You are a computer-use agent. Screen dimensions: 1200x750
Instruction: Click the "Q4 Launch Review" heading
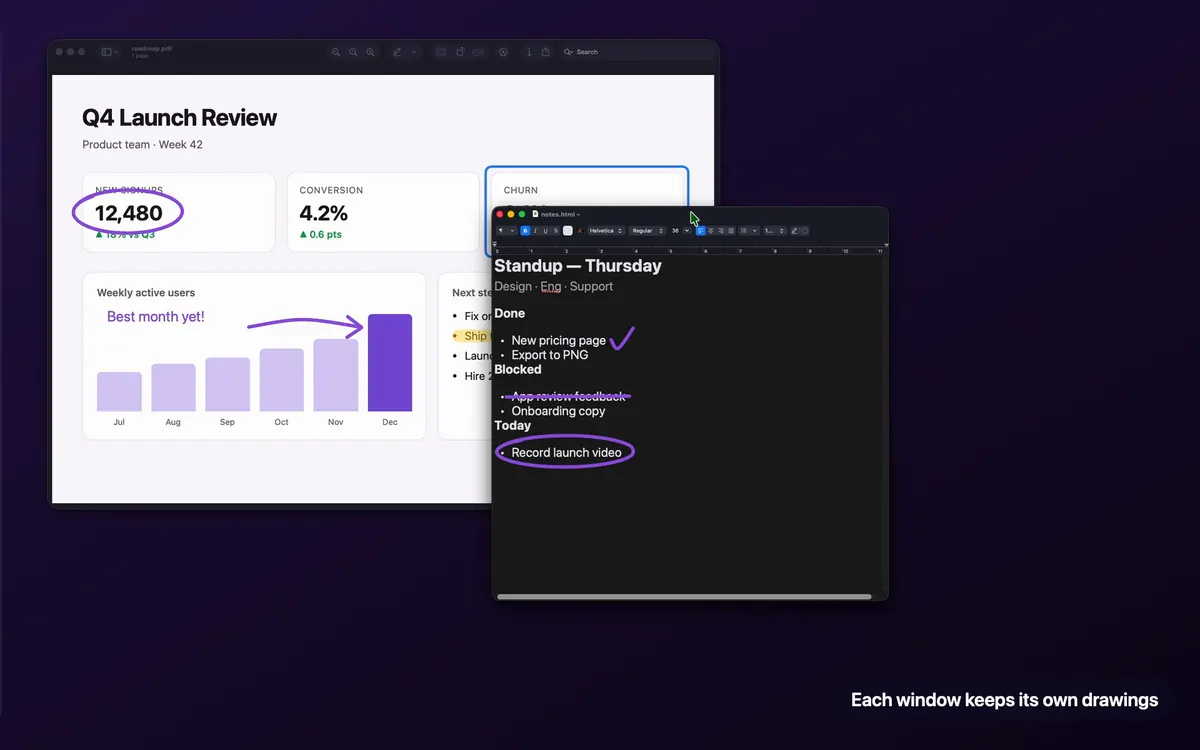(x=180, y=118)
